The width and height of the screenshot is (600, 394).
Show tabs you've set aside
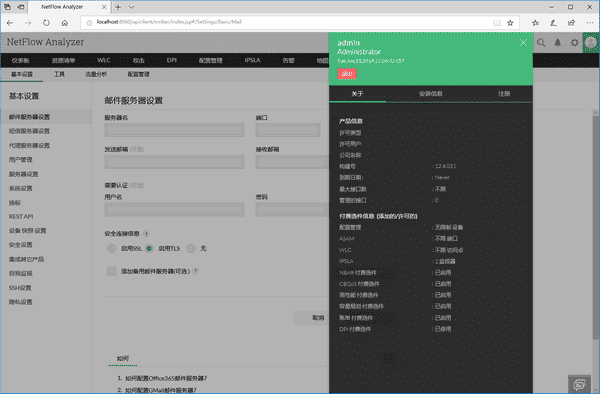click(7, 7)
